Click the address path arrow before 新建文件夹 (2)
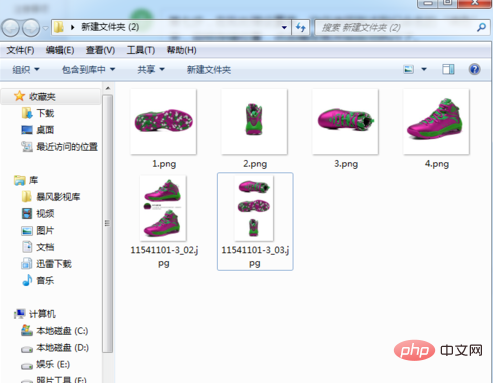 (72, 27)
